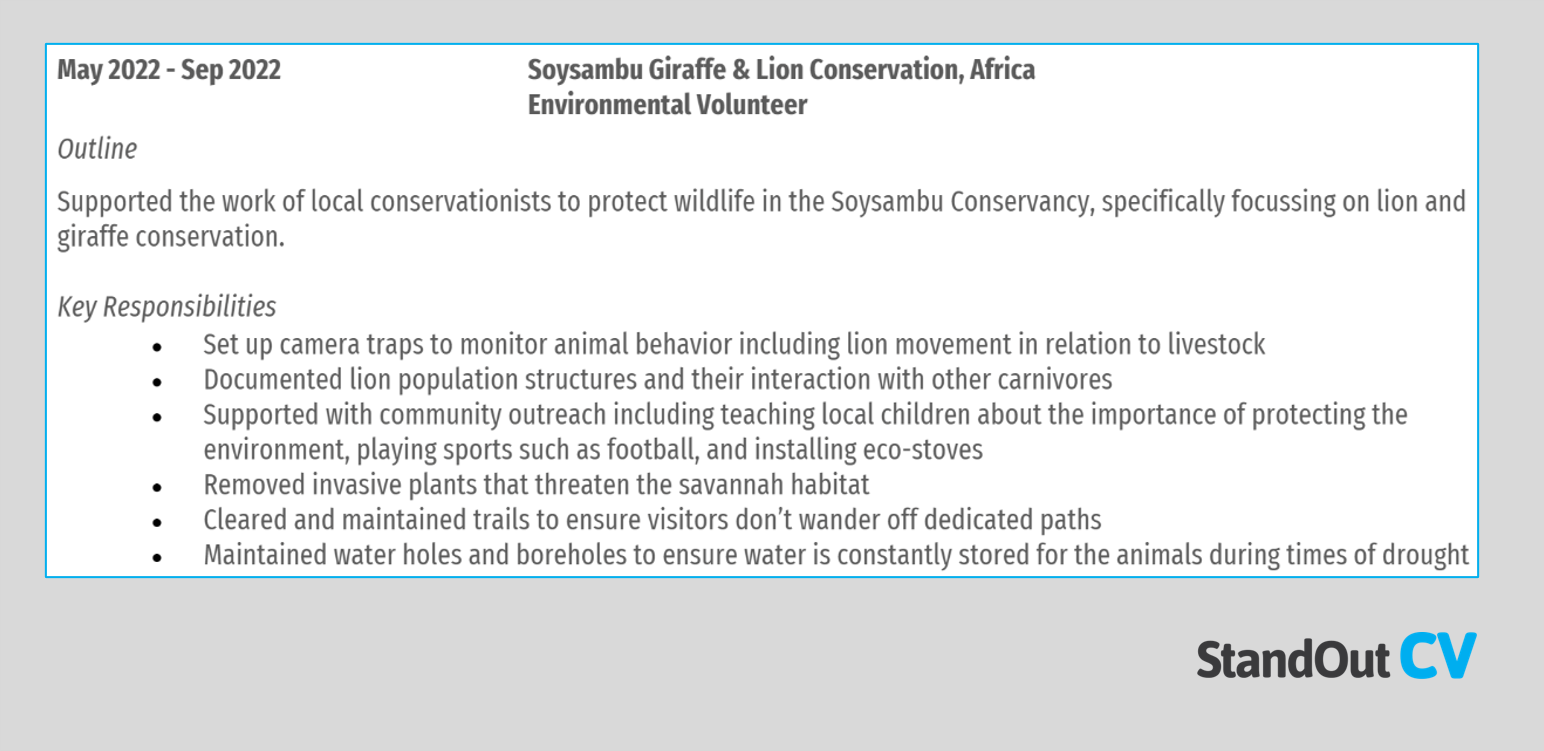The image size is (1544, 751).
Task: Click the bullet dot before 'Maintained water holes'
Action: (x=157, y=558)
